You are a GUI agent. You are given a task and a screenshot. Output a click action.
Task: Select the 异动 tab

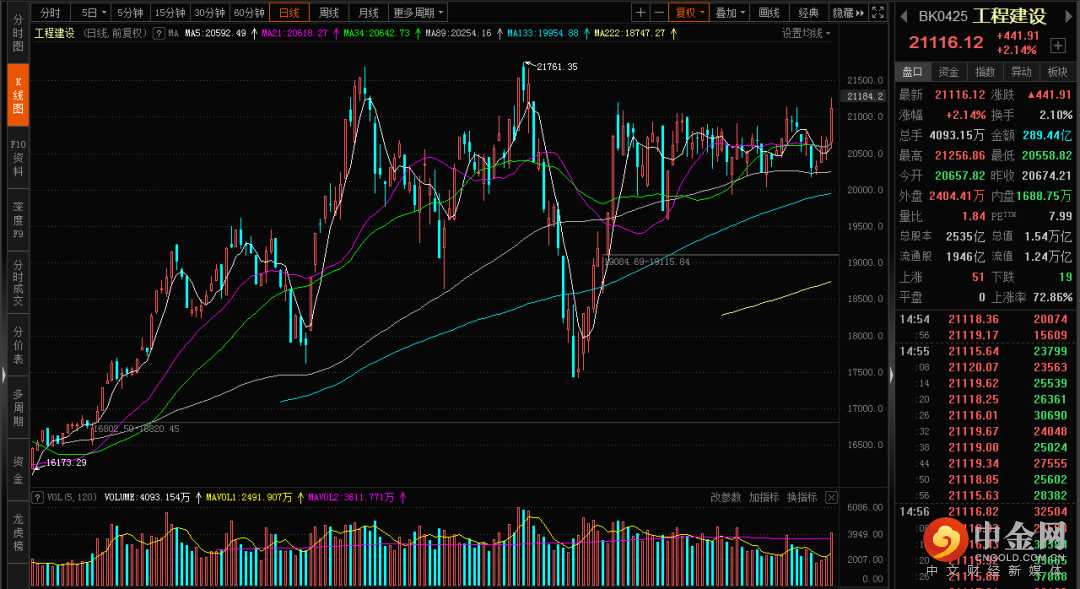pos(1021,72)
